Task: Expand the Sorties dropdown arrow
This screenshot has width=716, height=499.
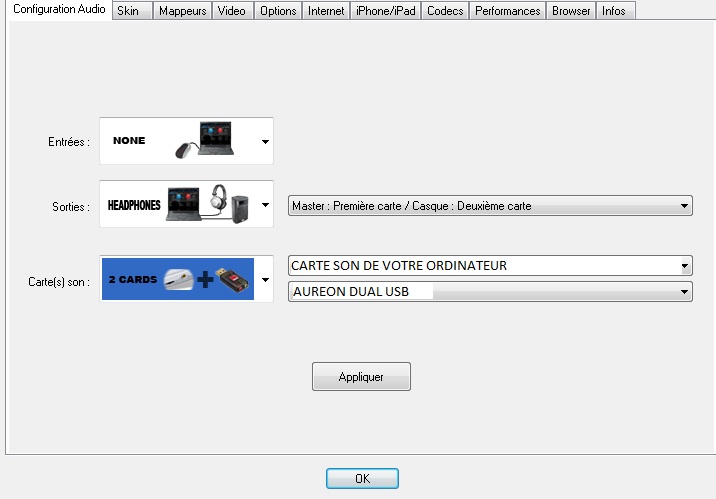Action: [x=265, y=205]
